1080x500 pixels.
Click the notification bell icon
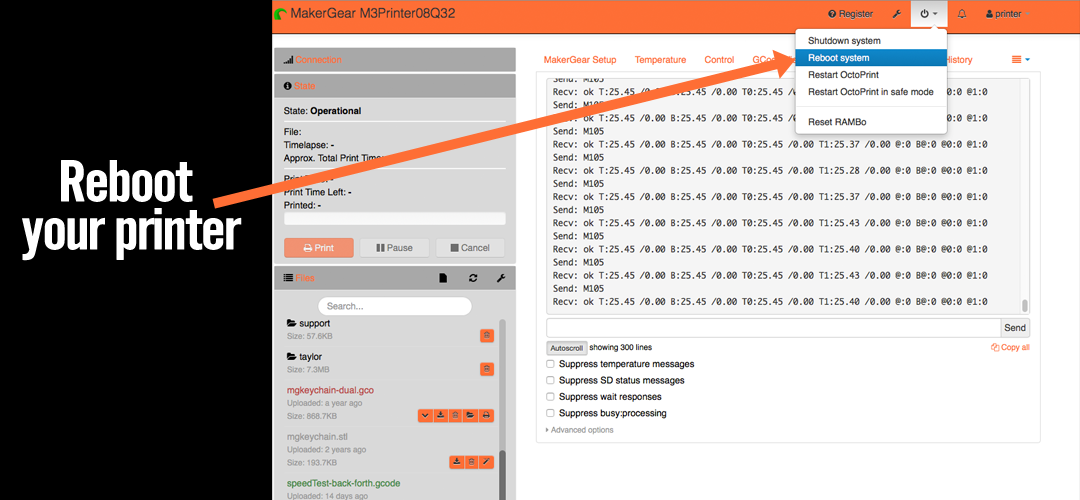(962, 14)
